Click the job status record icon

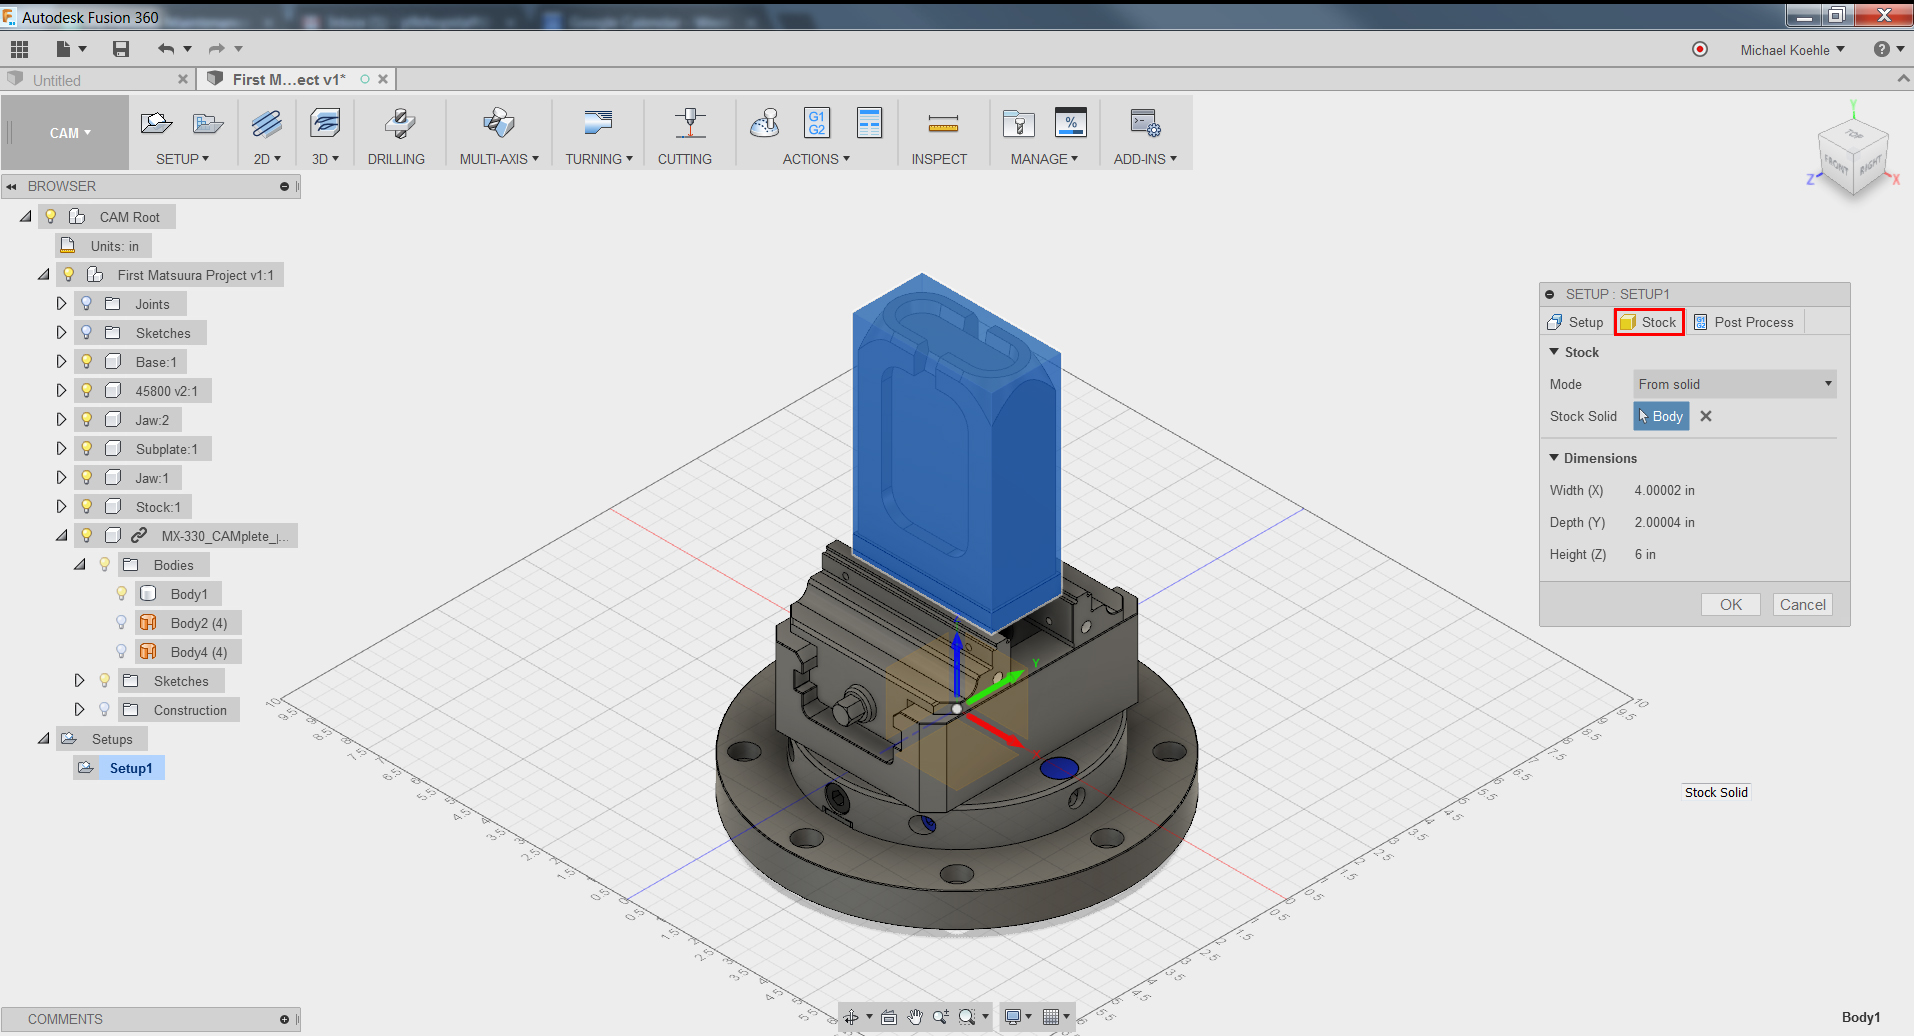pyautogui.click(x=1700, y=49)
